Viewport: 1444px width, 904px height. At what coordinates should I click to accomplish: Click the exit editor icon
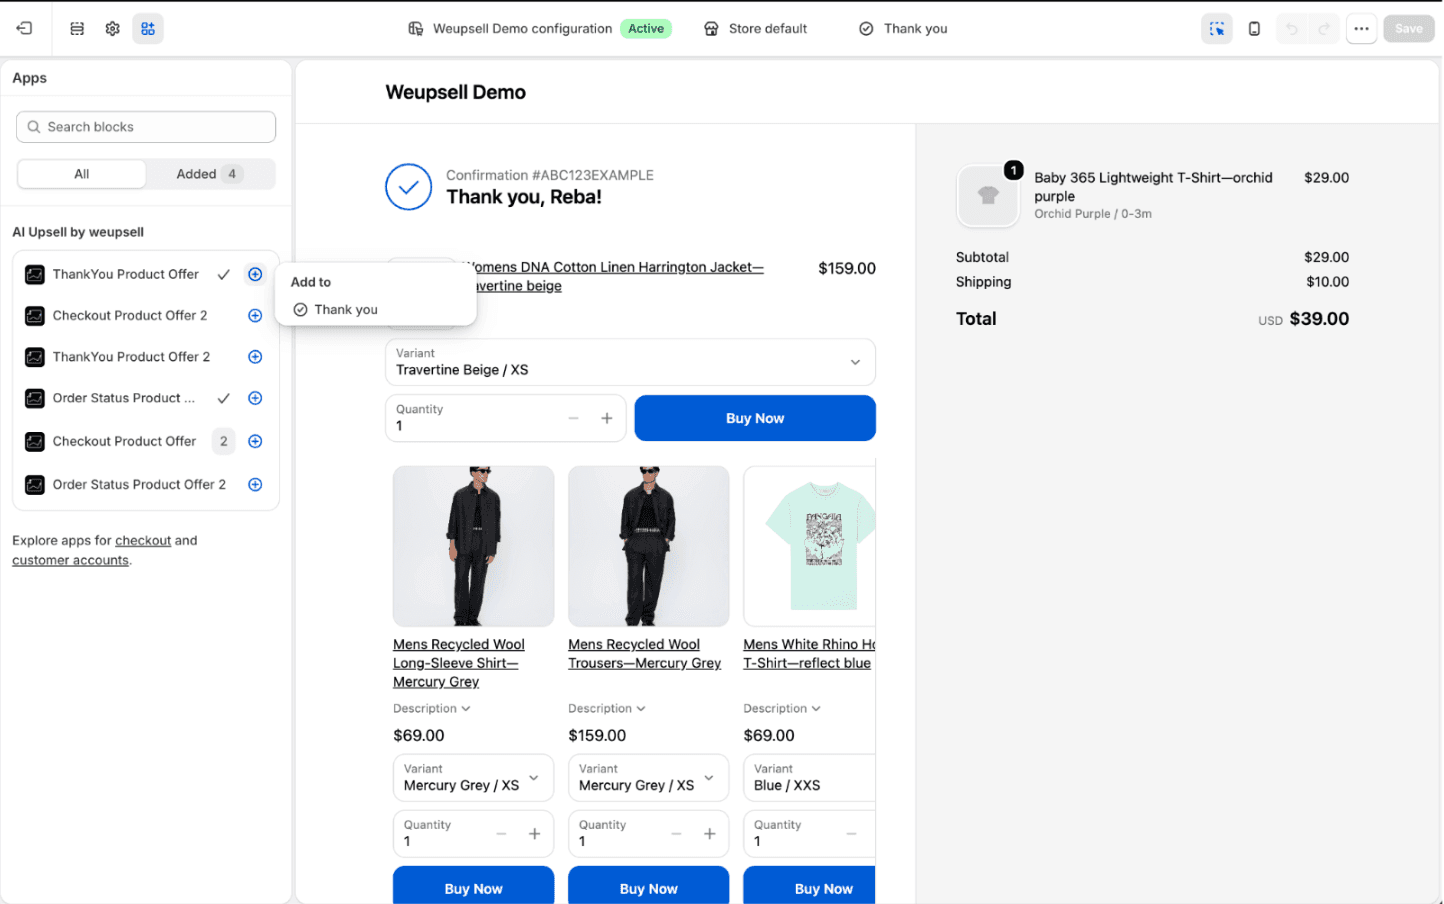click(24, 28)
